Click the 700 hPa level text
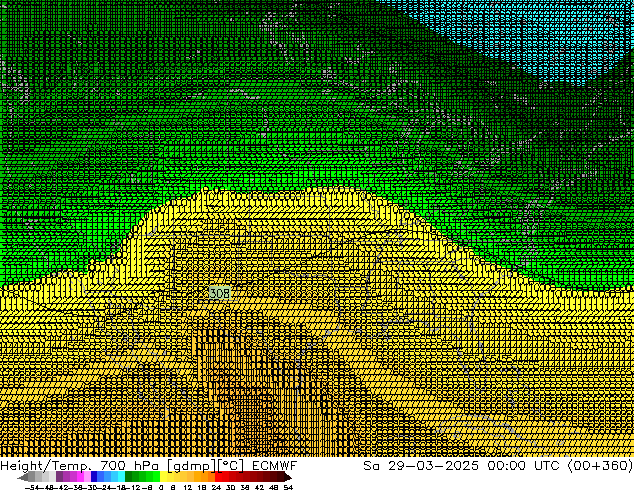Screen dimensions: 634x490 tap(130, 466)
